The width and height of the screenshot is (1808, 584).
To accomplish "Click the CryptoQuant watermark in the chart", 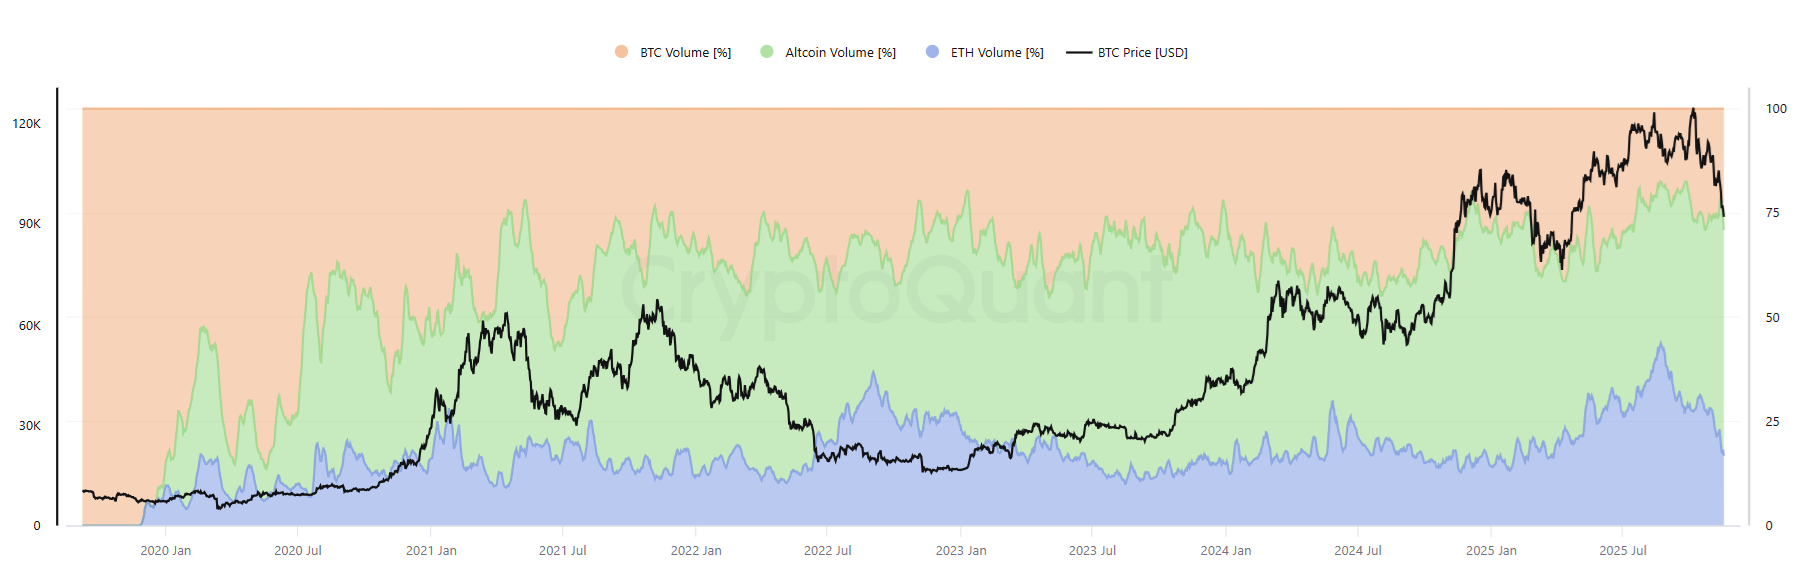I will coord(895,290).
